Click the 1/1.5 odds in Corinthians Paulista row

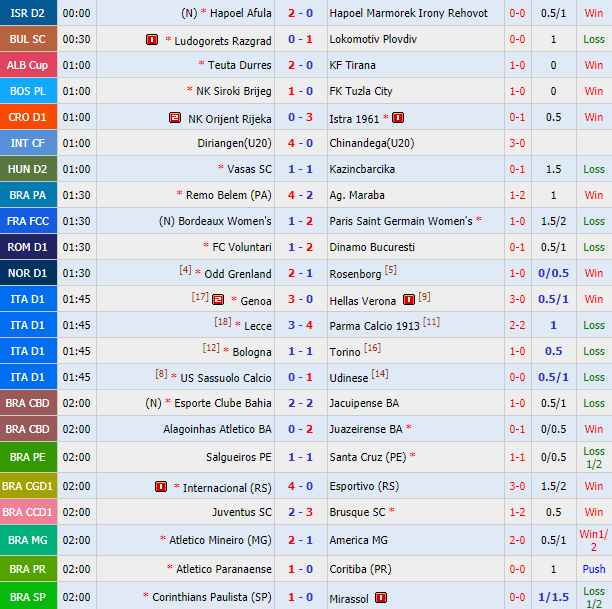553,597
